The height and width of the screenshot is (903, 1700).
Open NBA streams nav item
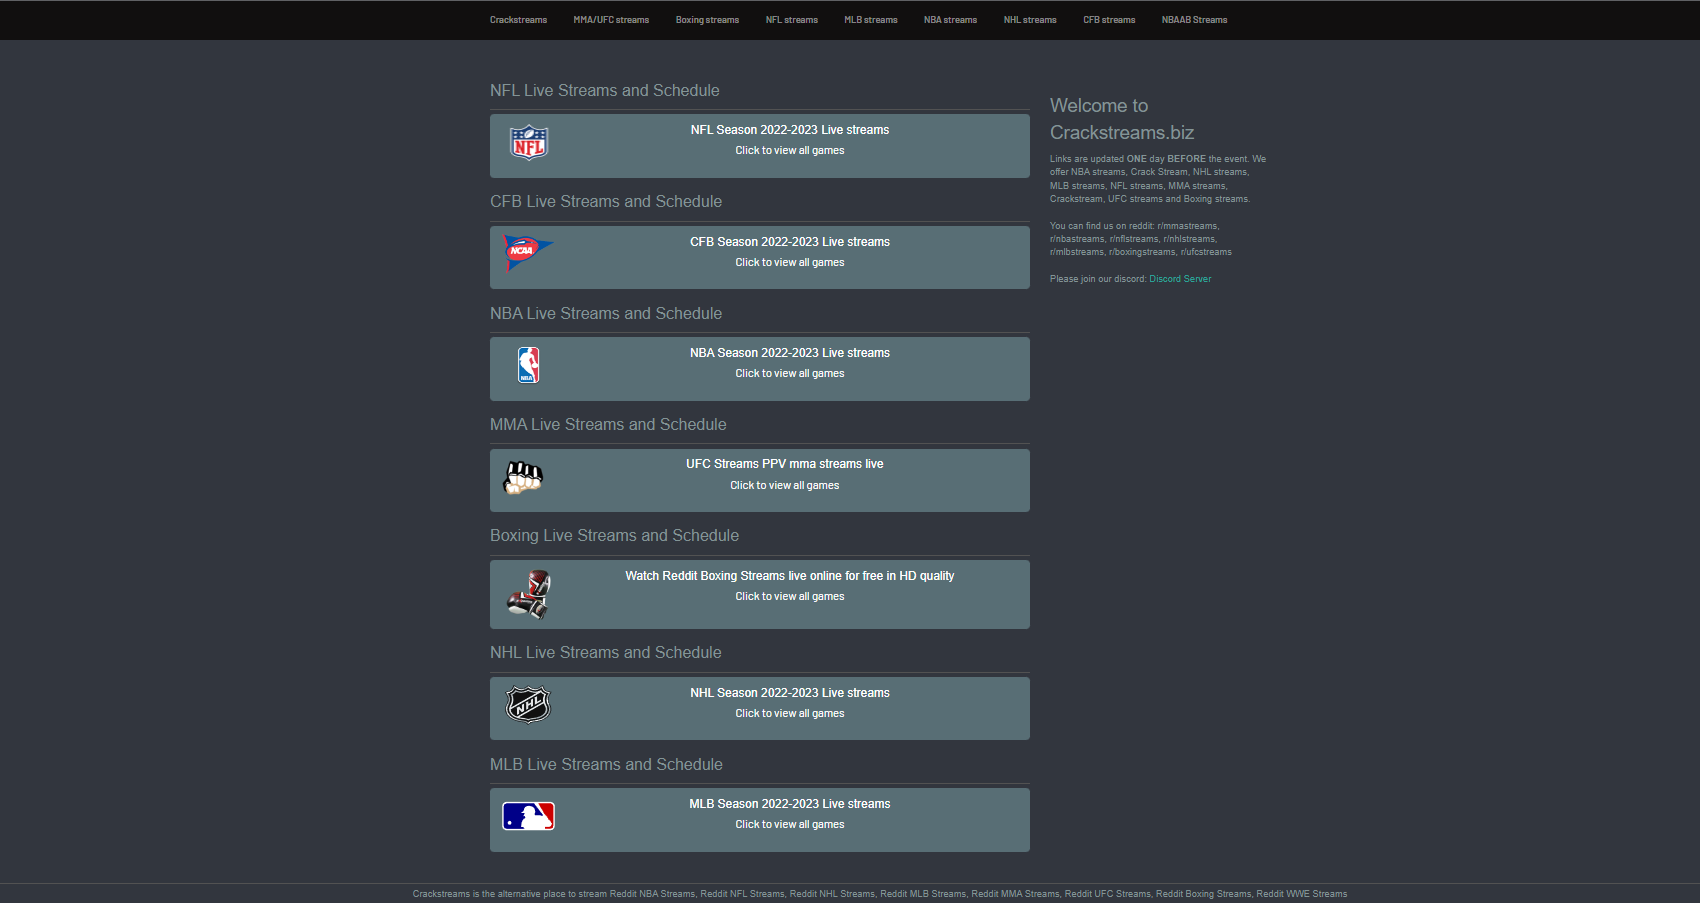click(x=950, y=20)
